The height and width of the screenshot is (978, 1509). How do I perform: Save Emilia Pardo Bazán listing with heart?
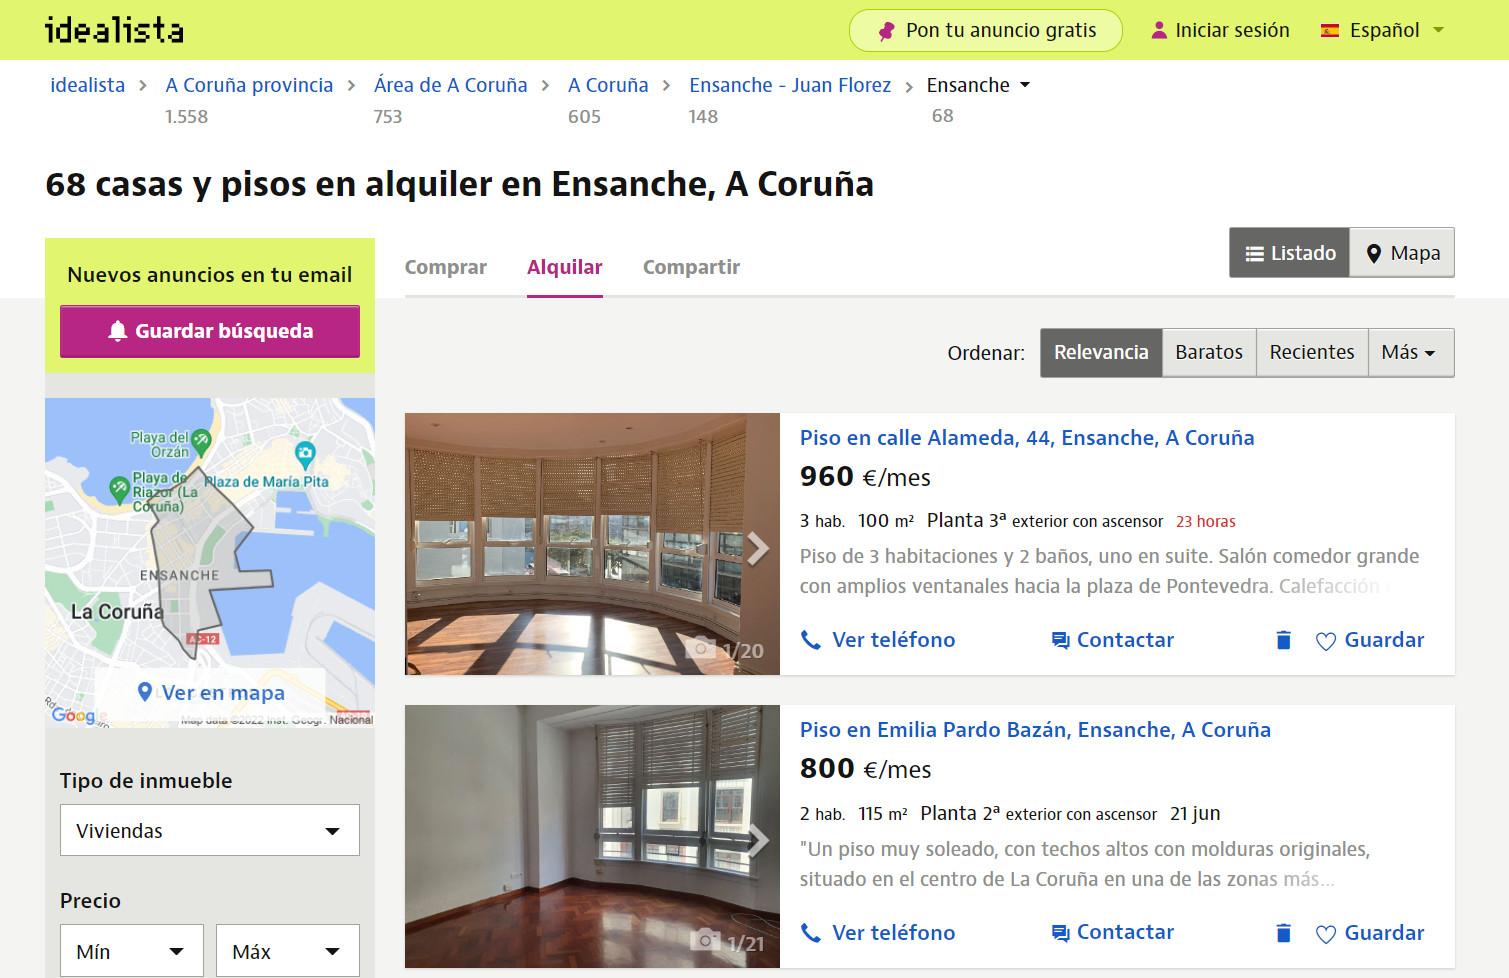tap(1326, 934)
